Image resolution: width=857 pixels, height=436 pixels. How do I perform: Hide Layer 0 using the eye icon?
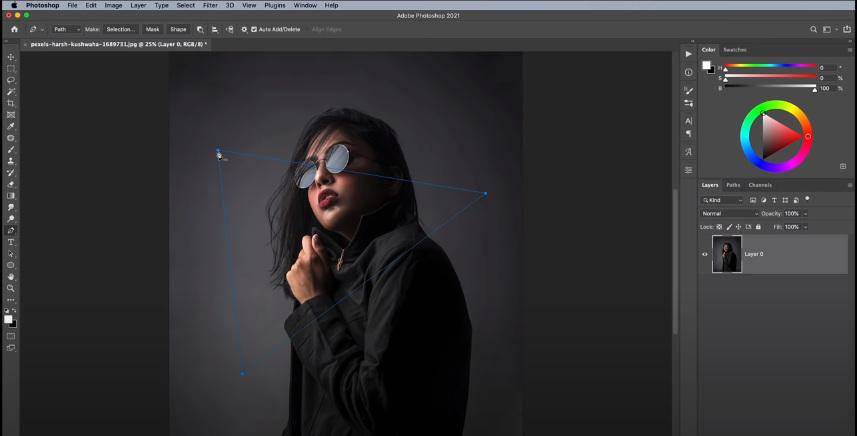click(705, 254)
